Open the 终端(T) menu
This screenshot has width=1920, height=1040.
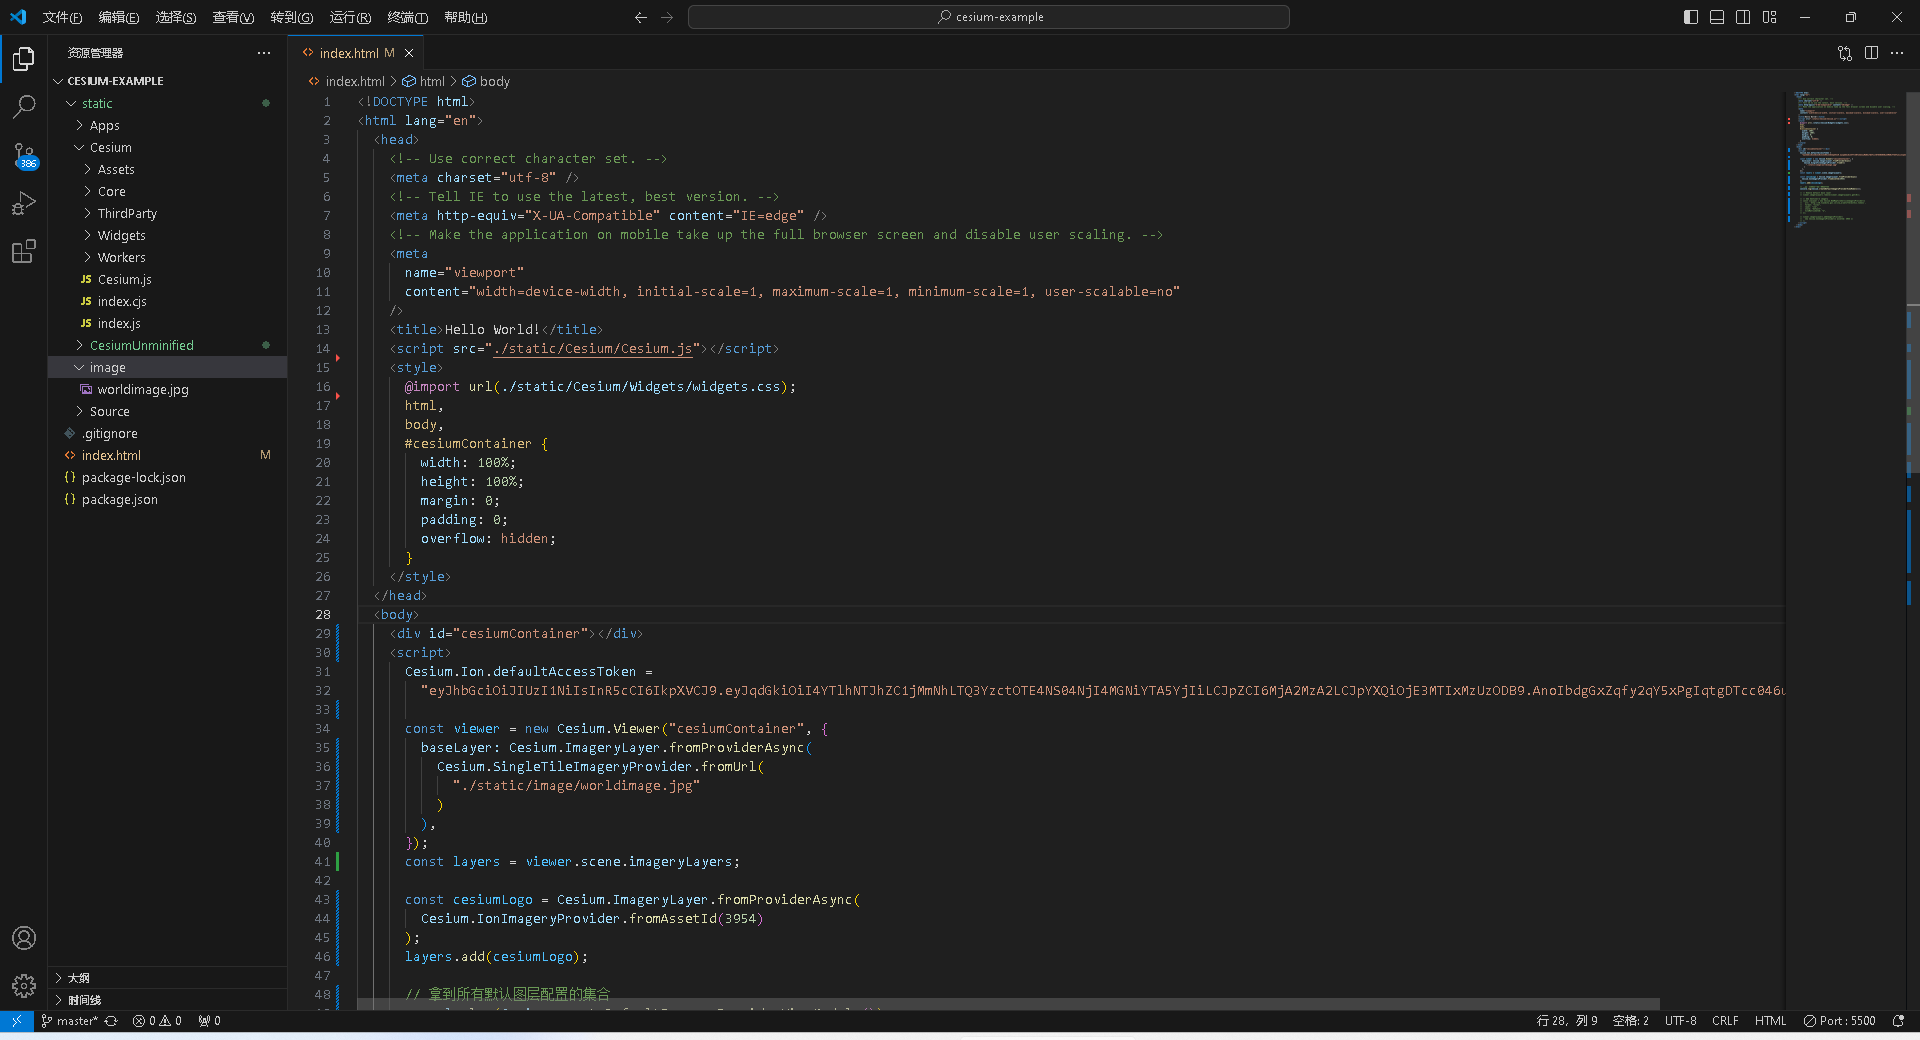tap(407, 17)
